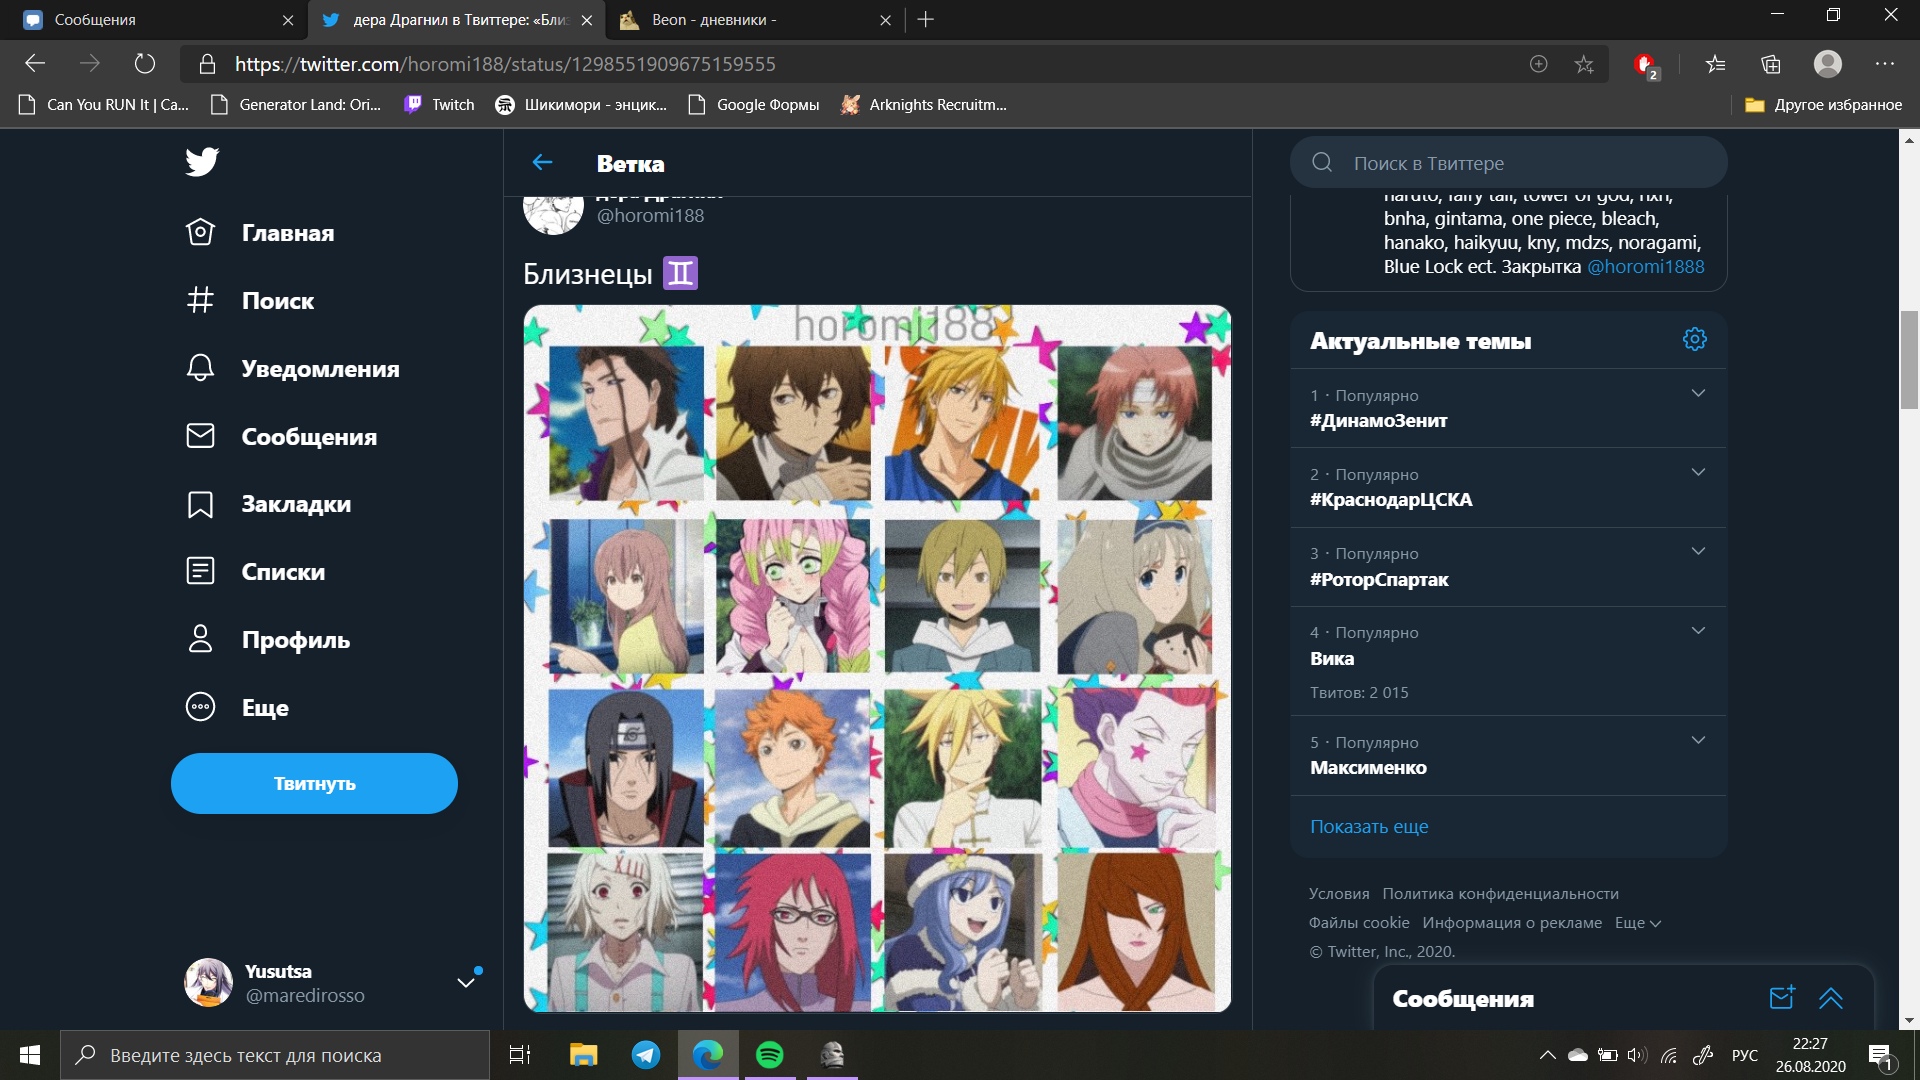This screenshot has width=1920, height=1080.
Task: Expand the Yusutsa account switcher
Action: [466, 982]
